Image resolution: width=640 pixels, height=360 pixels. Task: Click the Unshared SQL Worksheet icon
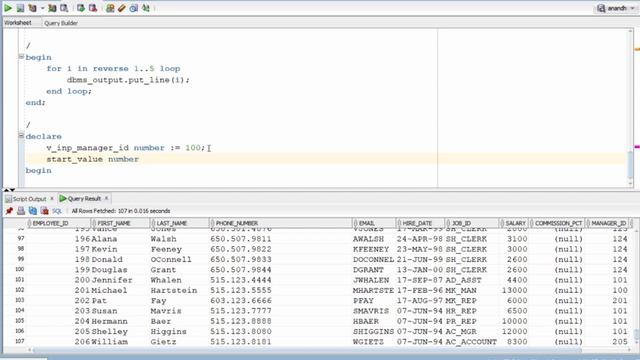coord(110,8)
